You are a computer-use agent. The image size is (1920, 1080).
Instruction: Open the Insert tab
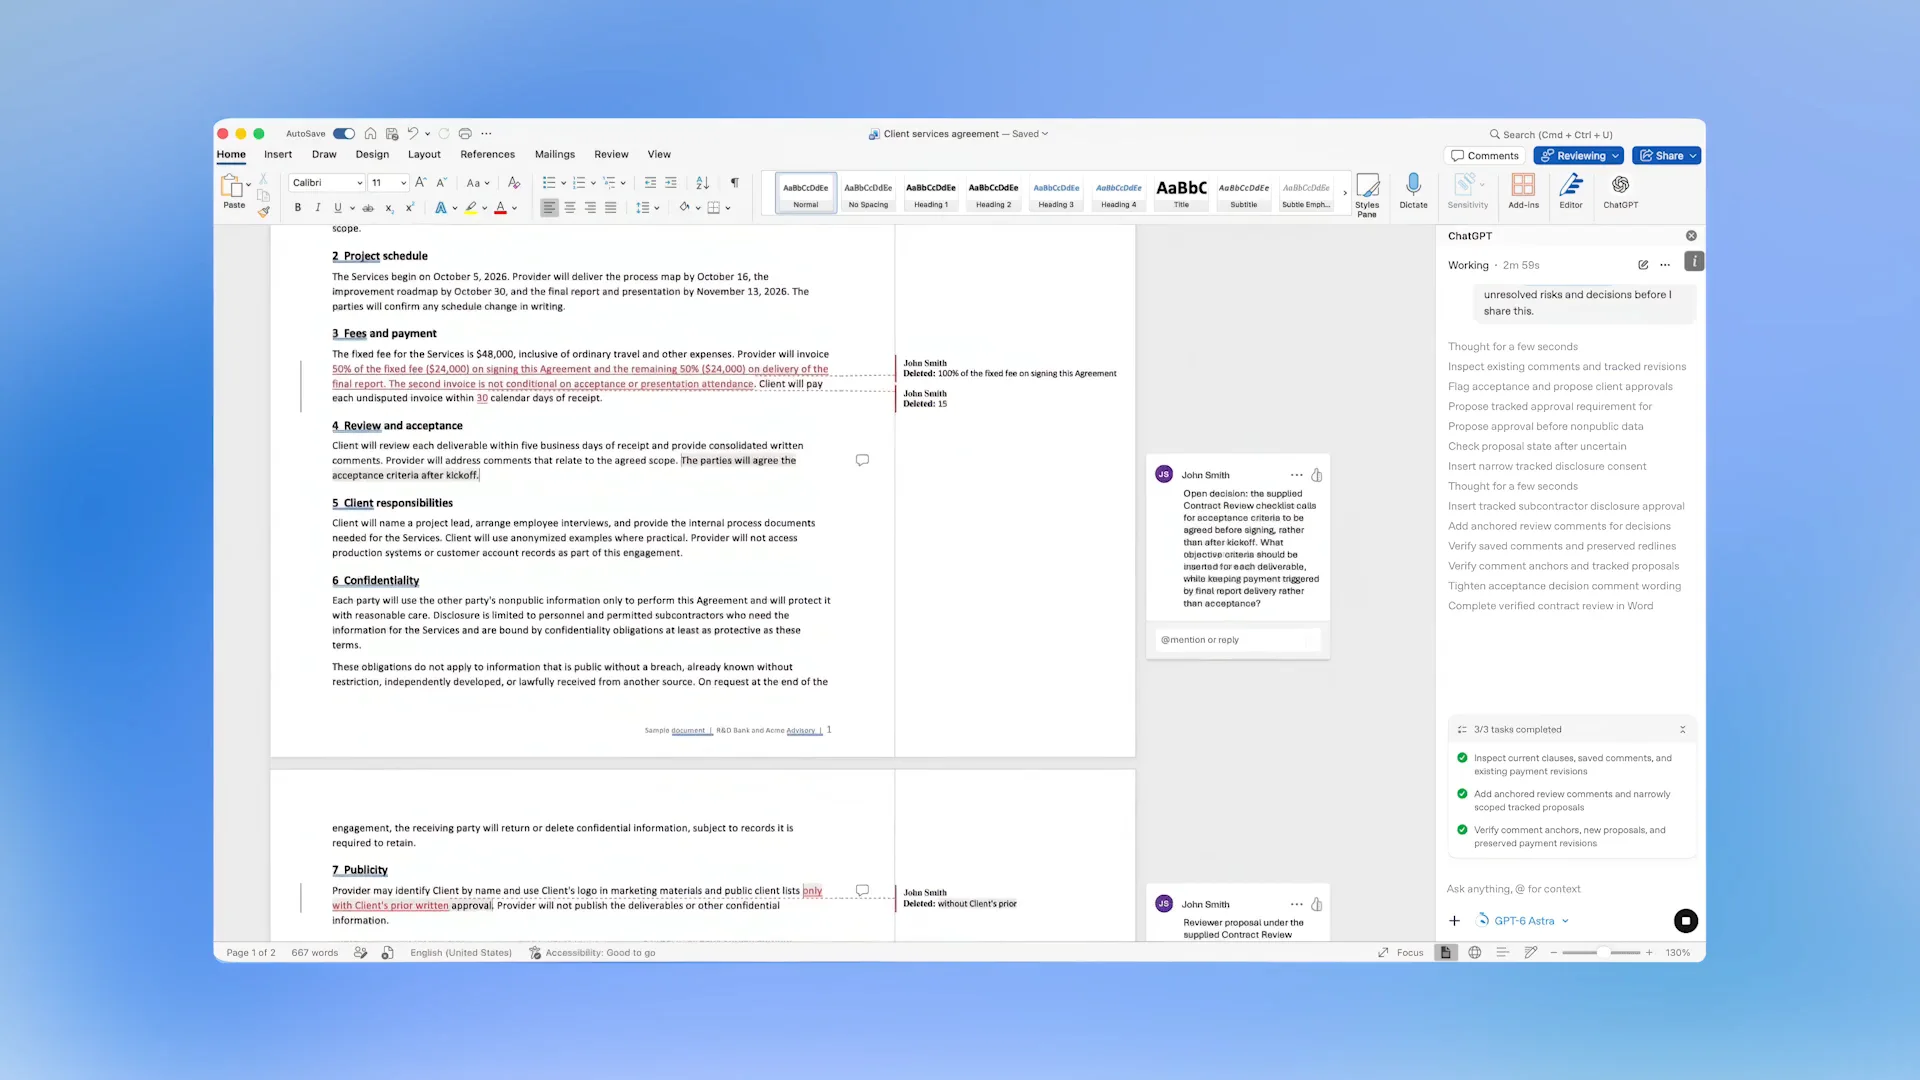[x=278, y=155]
